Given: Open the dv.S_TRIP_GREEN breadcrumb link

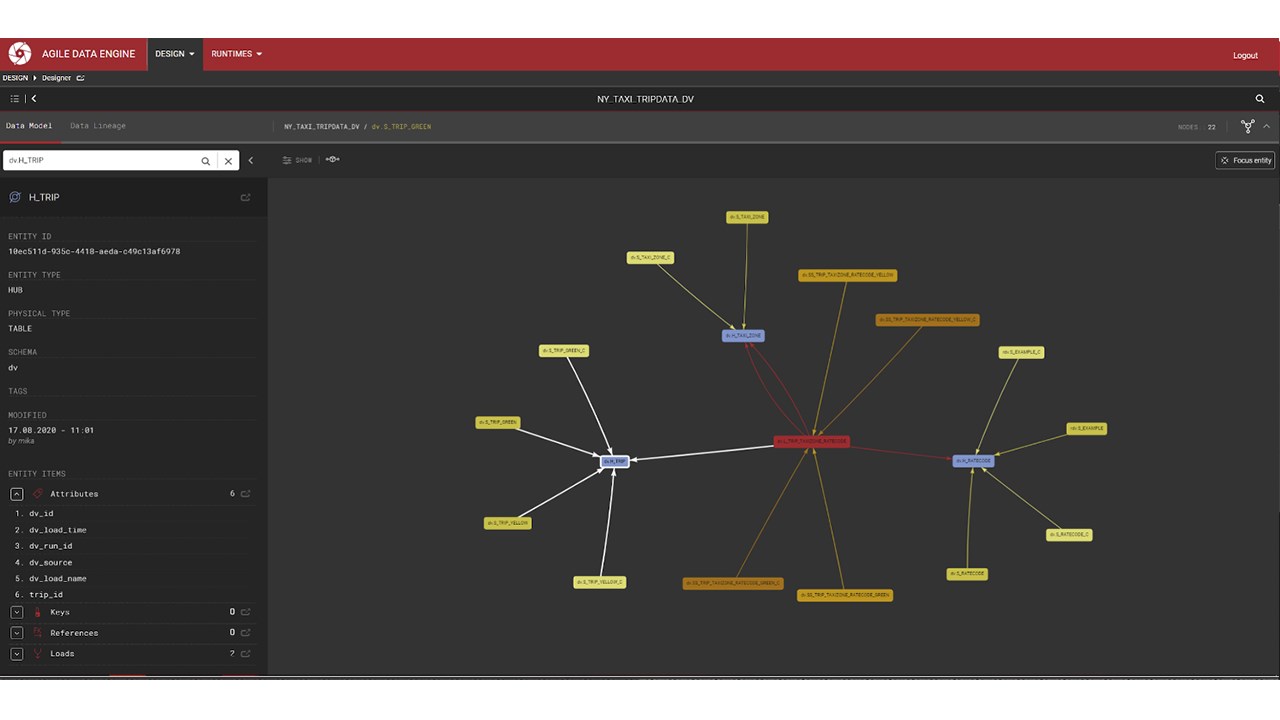Looking at the screenshot, I should tap(404, 126).
